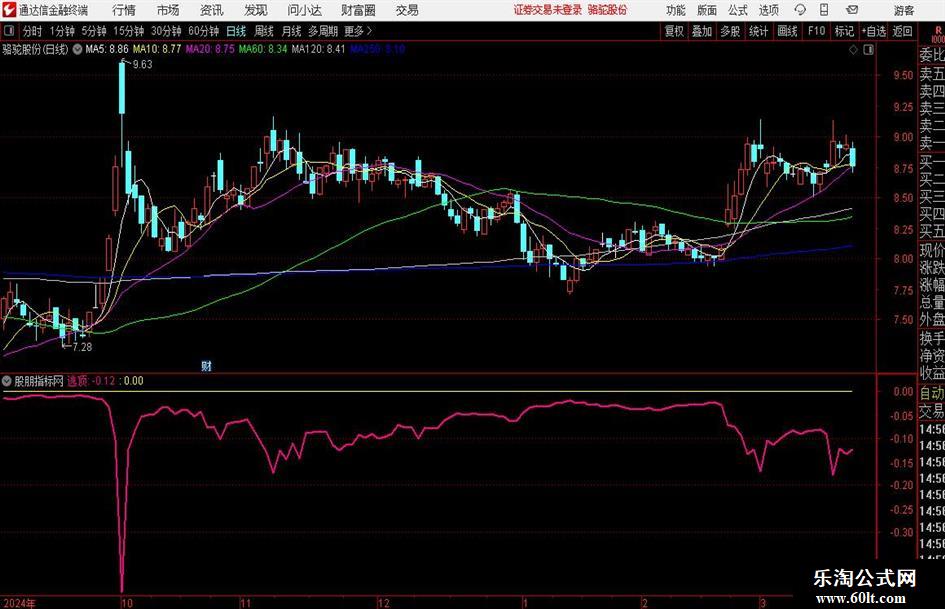
Task: Click the MA250 value label
Action: [377, 49]
